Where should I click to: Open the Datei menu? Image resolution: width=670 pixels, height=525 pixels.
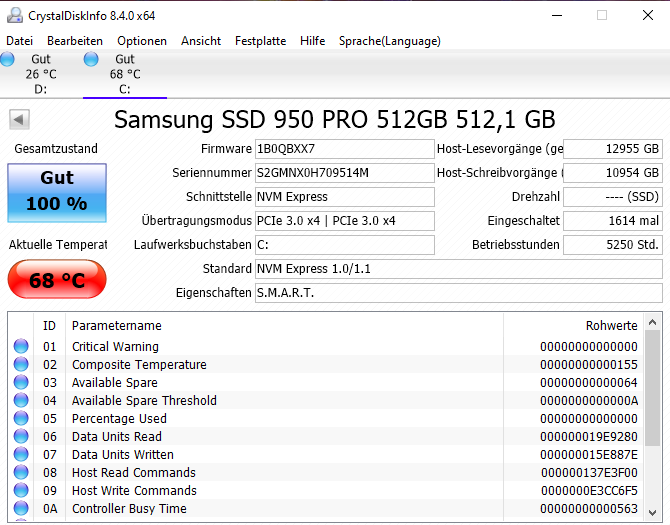tap(19, 41)
